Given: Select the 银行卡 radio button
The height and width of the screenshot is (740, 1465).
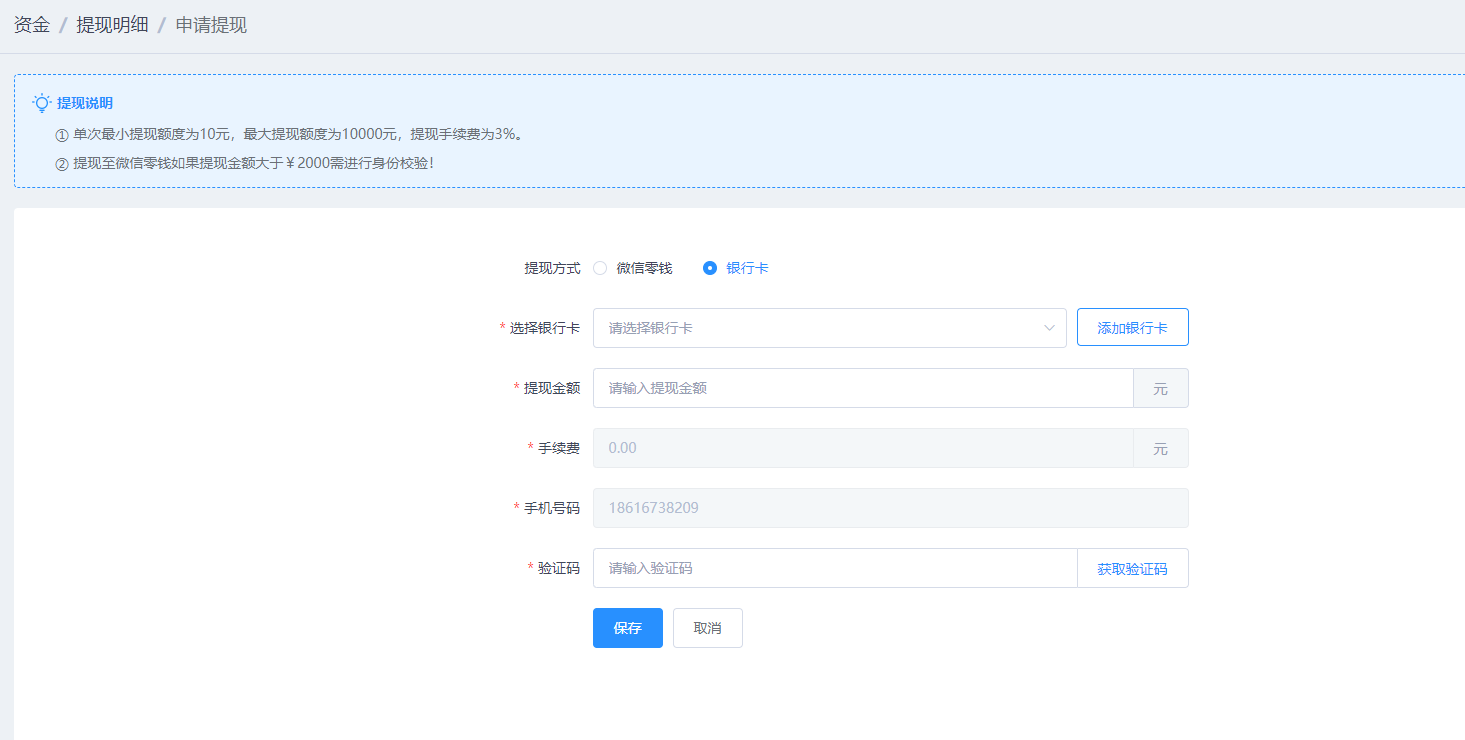Looking at the screenshot, I should 710,268.
